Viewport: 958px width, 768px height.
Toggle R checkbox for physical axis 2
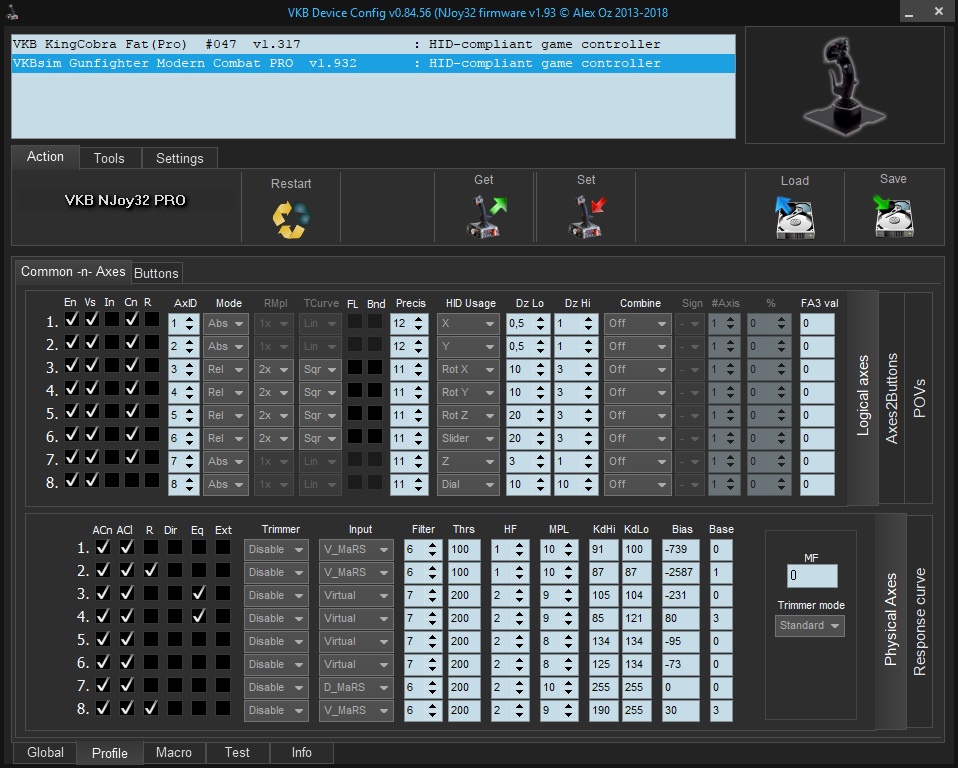click(x=150, y=570)
